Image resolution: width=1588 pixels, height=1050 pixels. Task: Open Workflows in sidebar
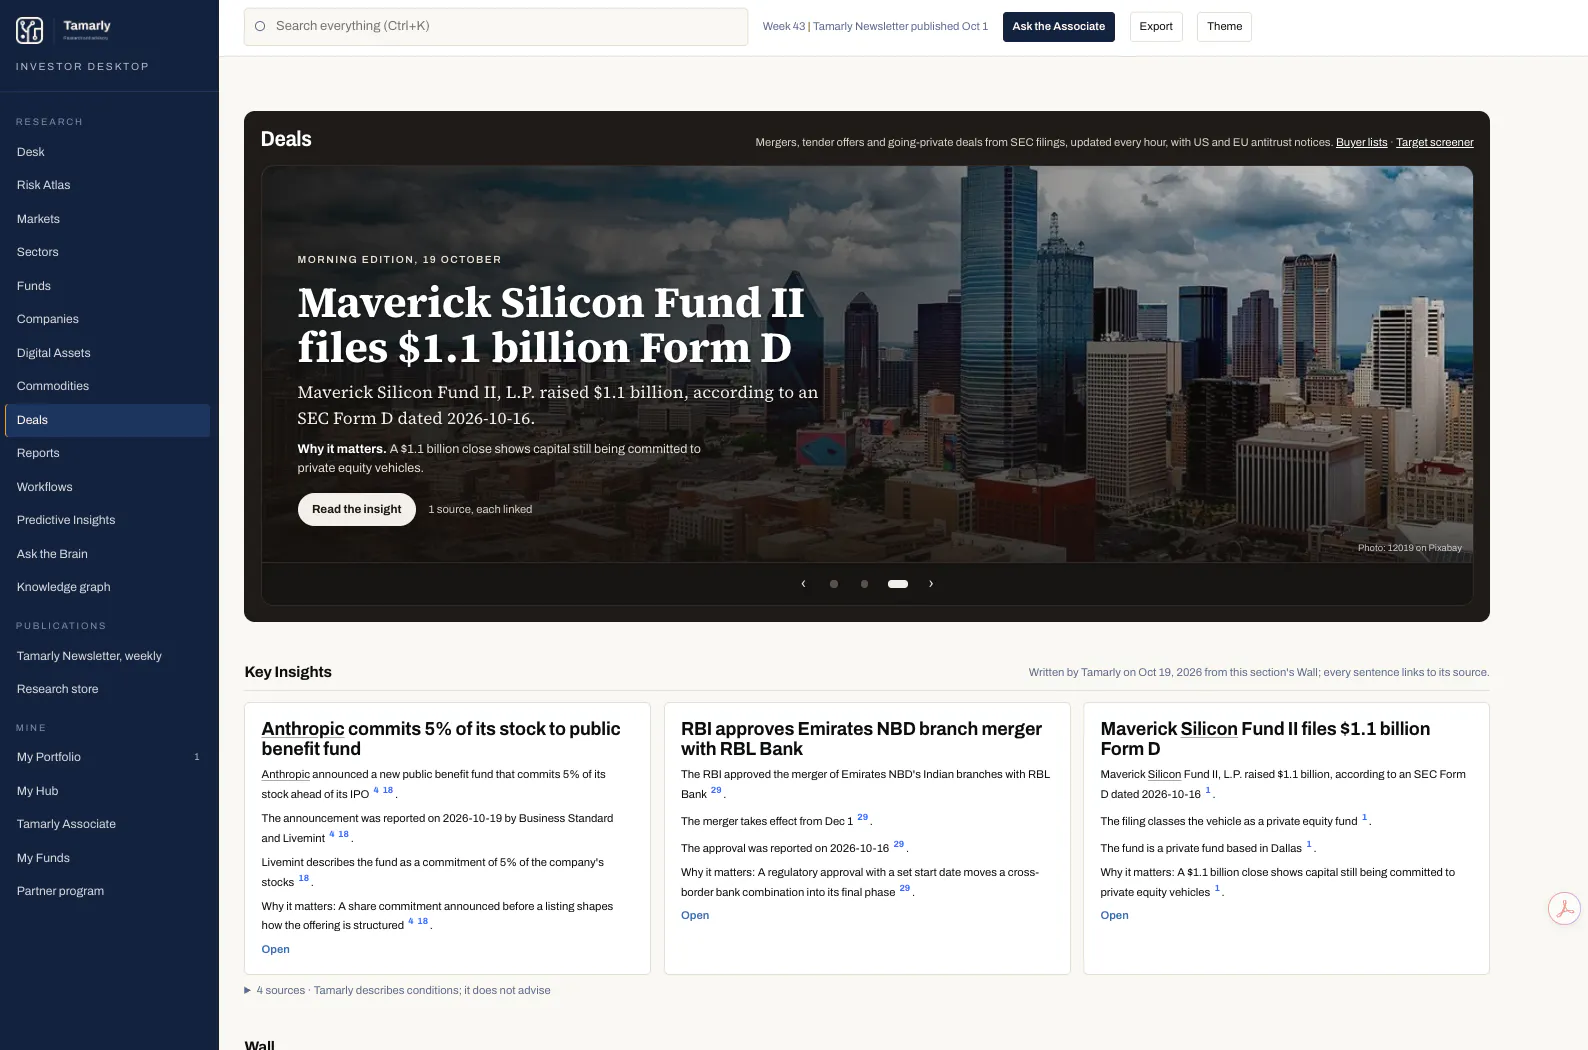pos(107,487)
